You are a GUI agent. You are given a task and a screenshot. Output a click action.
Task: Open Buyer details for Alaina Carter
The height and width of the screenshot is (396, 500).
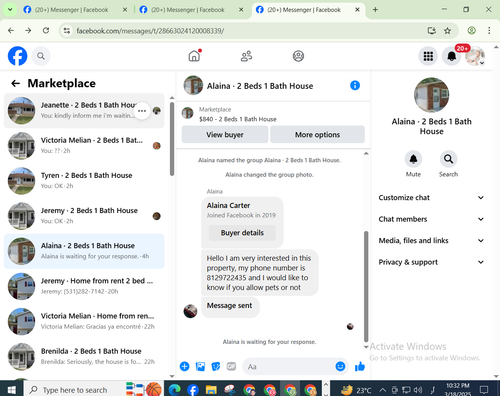tap(242, 233)
